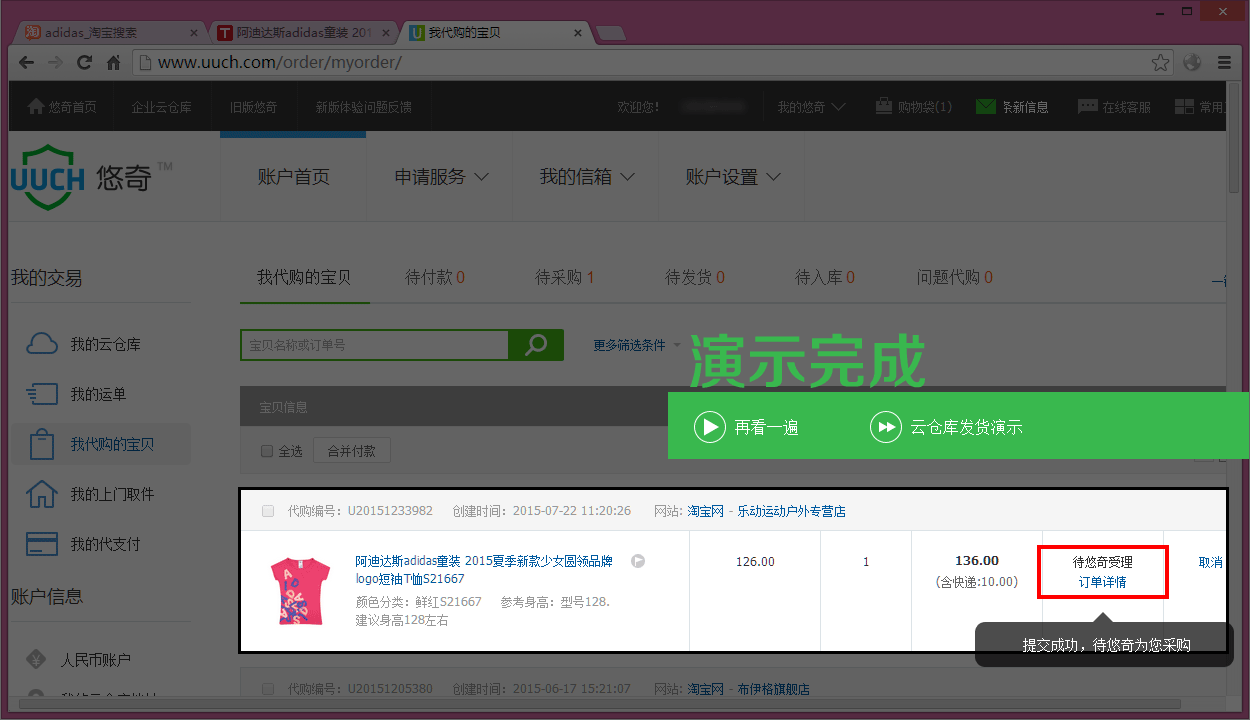Switch to 待付款 tab

tap(435, 277)
